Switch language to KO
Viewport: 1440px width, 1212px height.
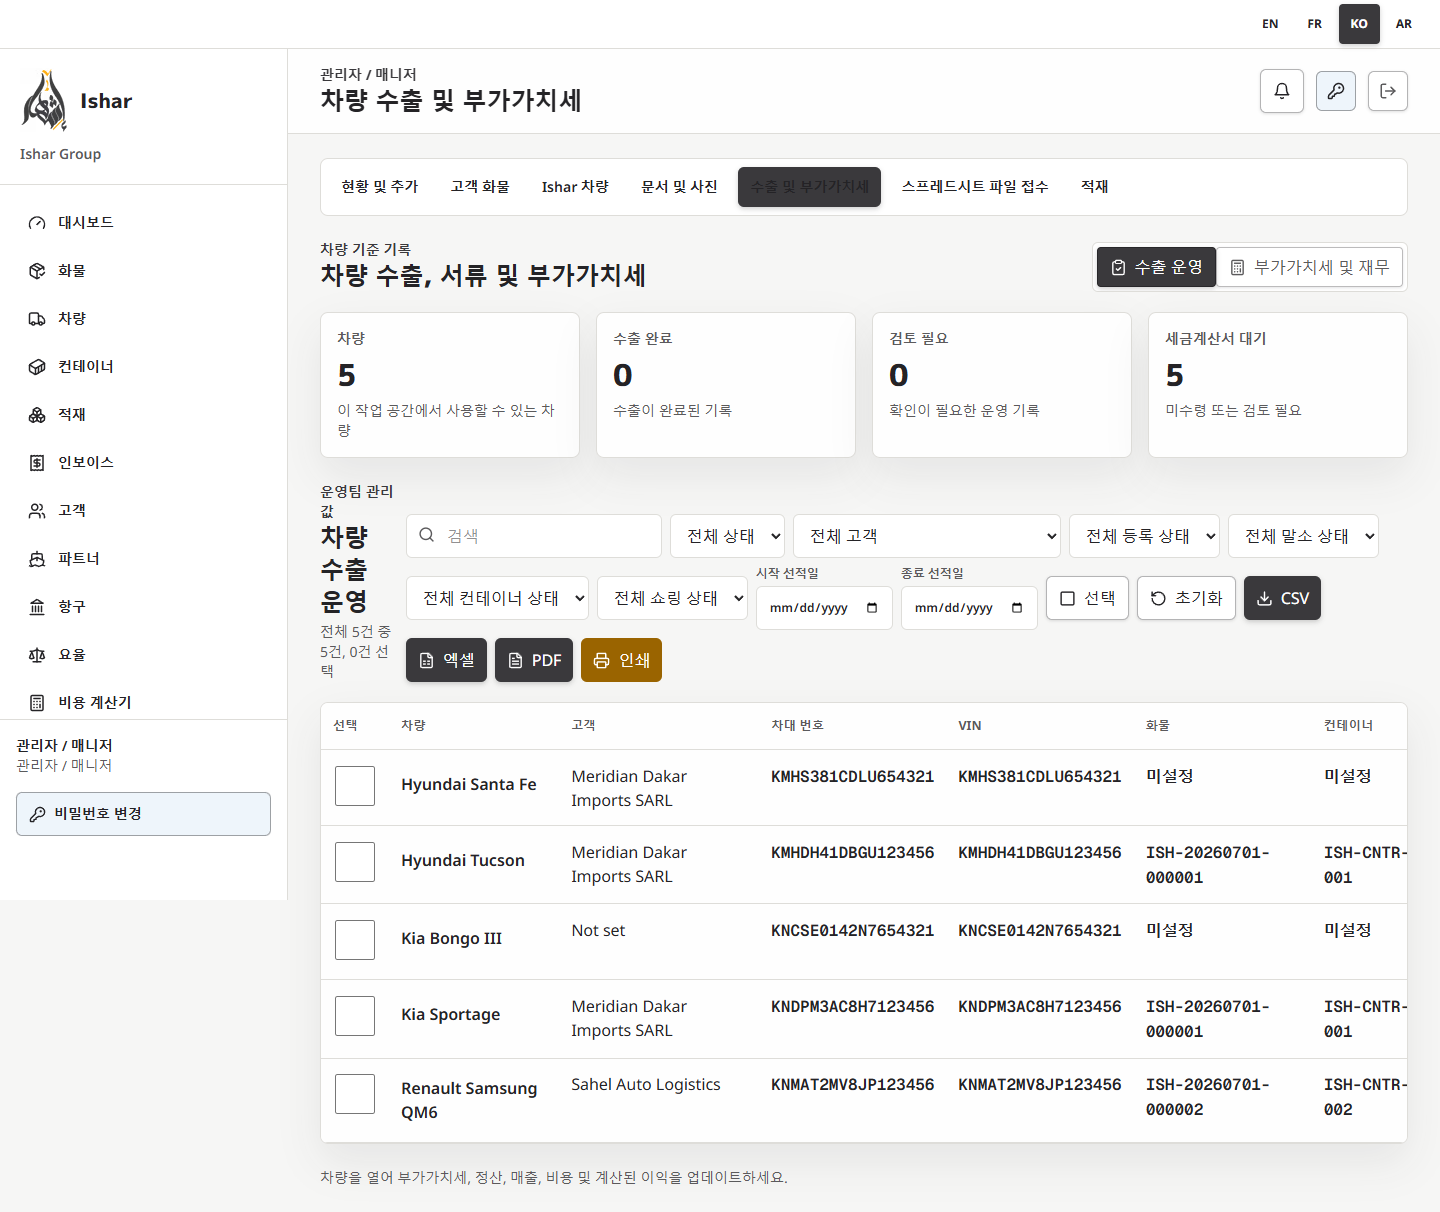1359,24
